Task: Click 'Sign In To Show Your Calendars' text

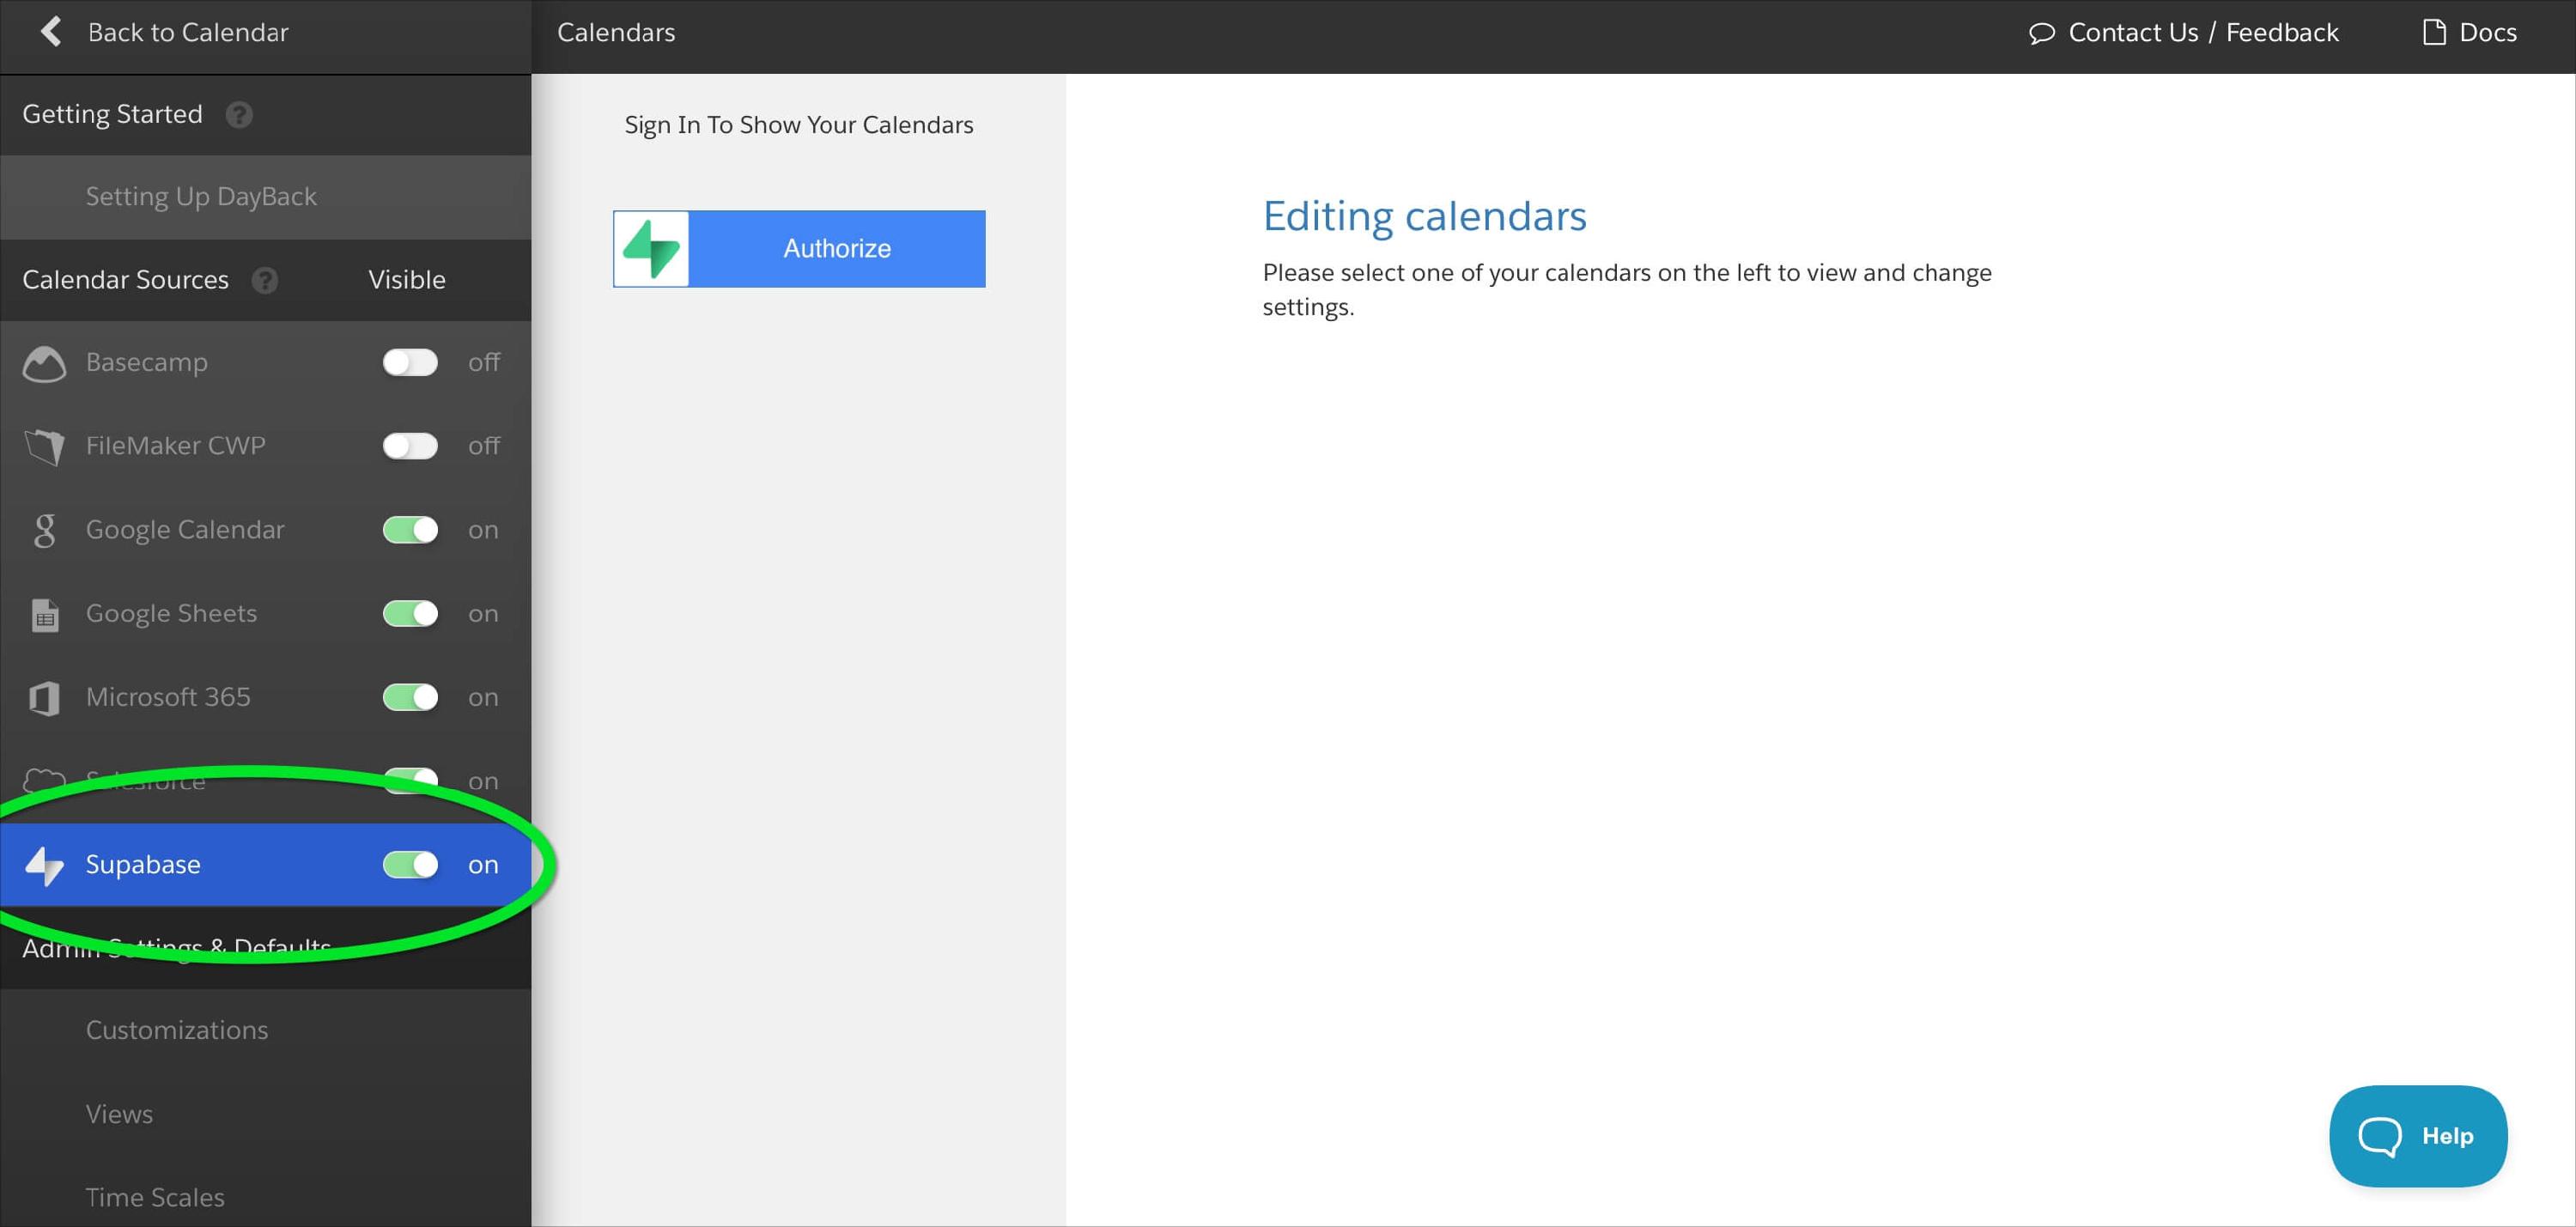Action: coord(799,125)
